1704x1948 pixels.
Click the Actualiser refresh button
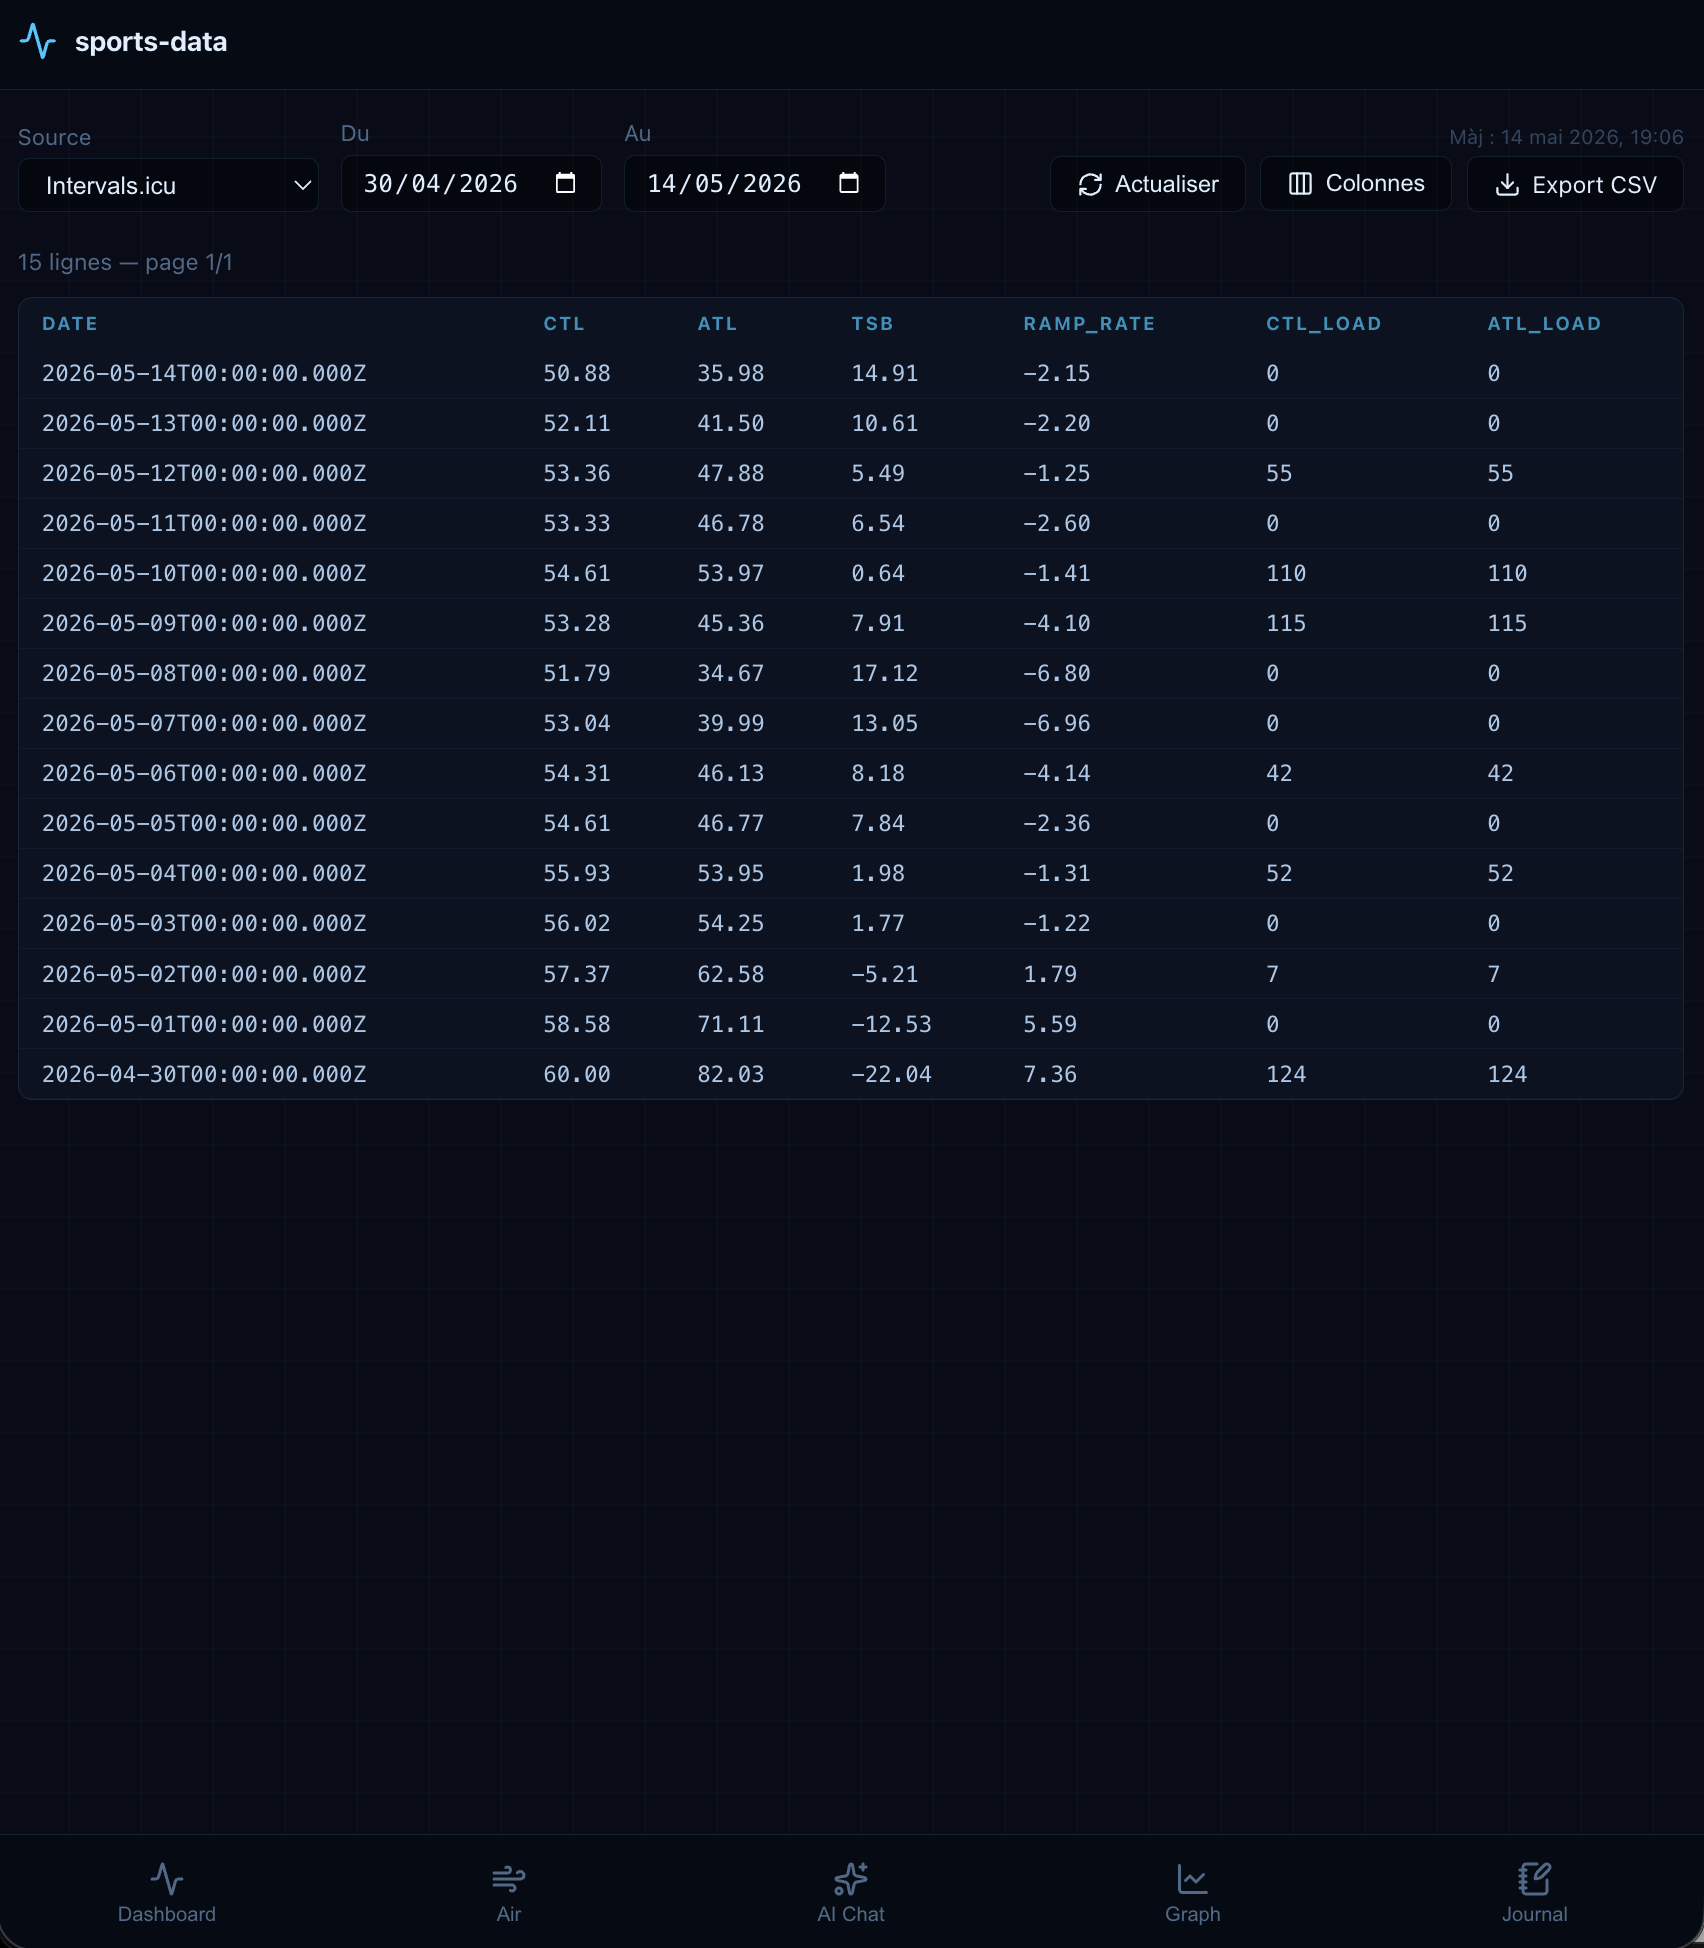pyautogui.click(x=1147, y=184)
